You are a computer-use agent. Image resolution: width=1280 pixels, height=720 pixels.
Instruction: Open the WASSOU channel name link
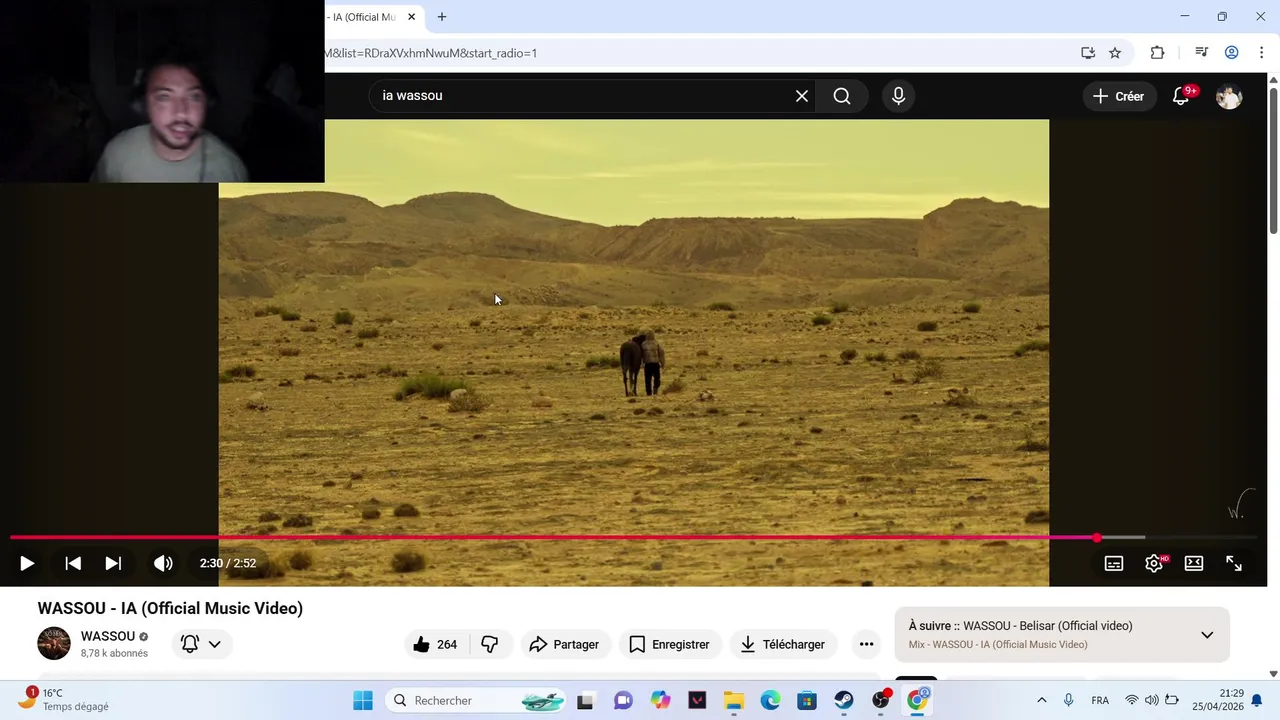108,637
